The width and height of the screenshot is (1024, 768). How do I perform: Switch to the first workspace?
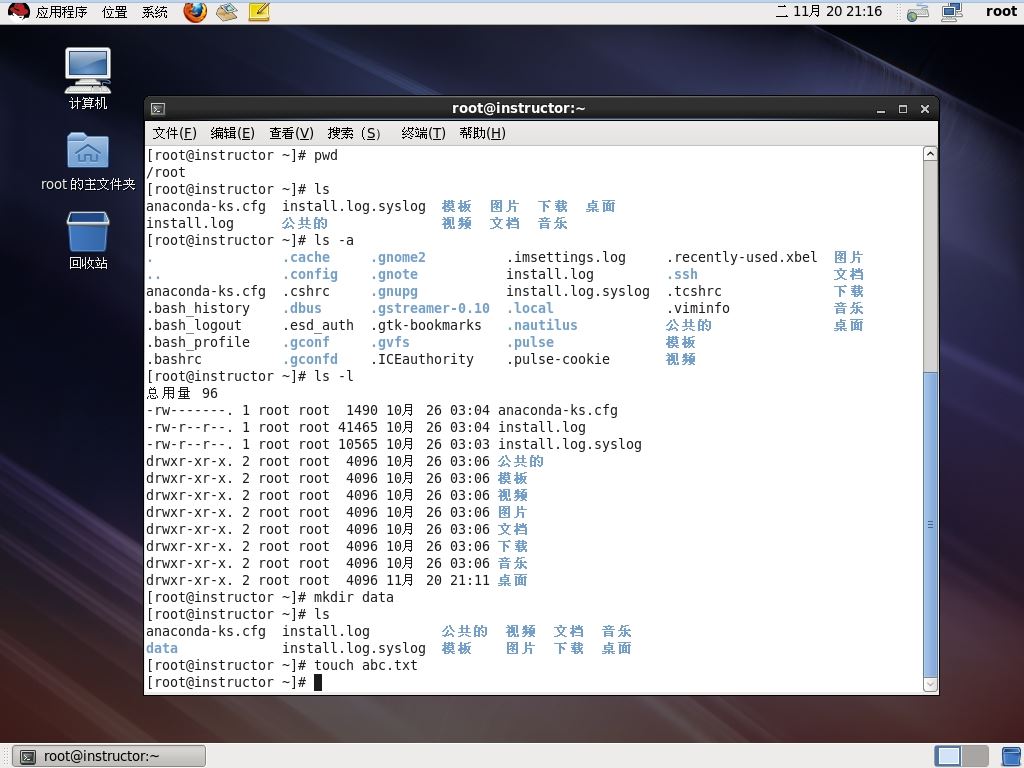[948, 756]
